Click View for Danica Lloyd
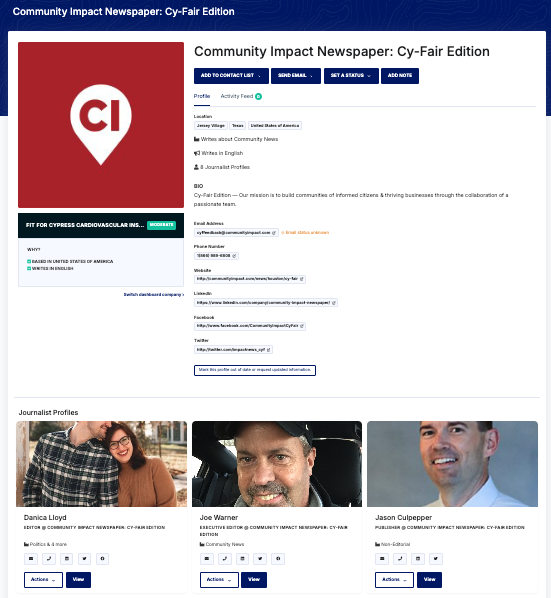This screenshot has height=598, width=551. point(79,580)
